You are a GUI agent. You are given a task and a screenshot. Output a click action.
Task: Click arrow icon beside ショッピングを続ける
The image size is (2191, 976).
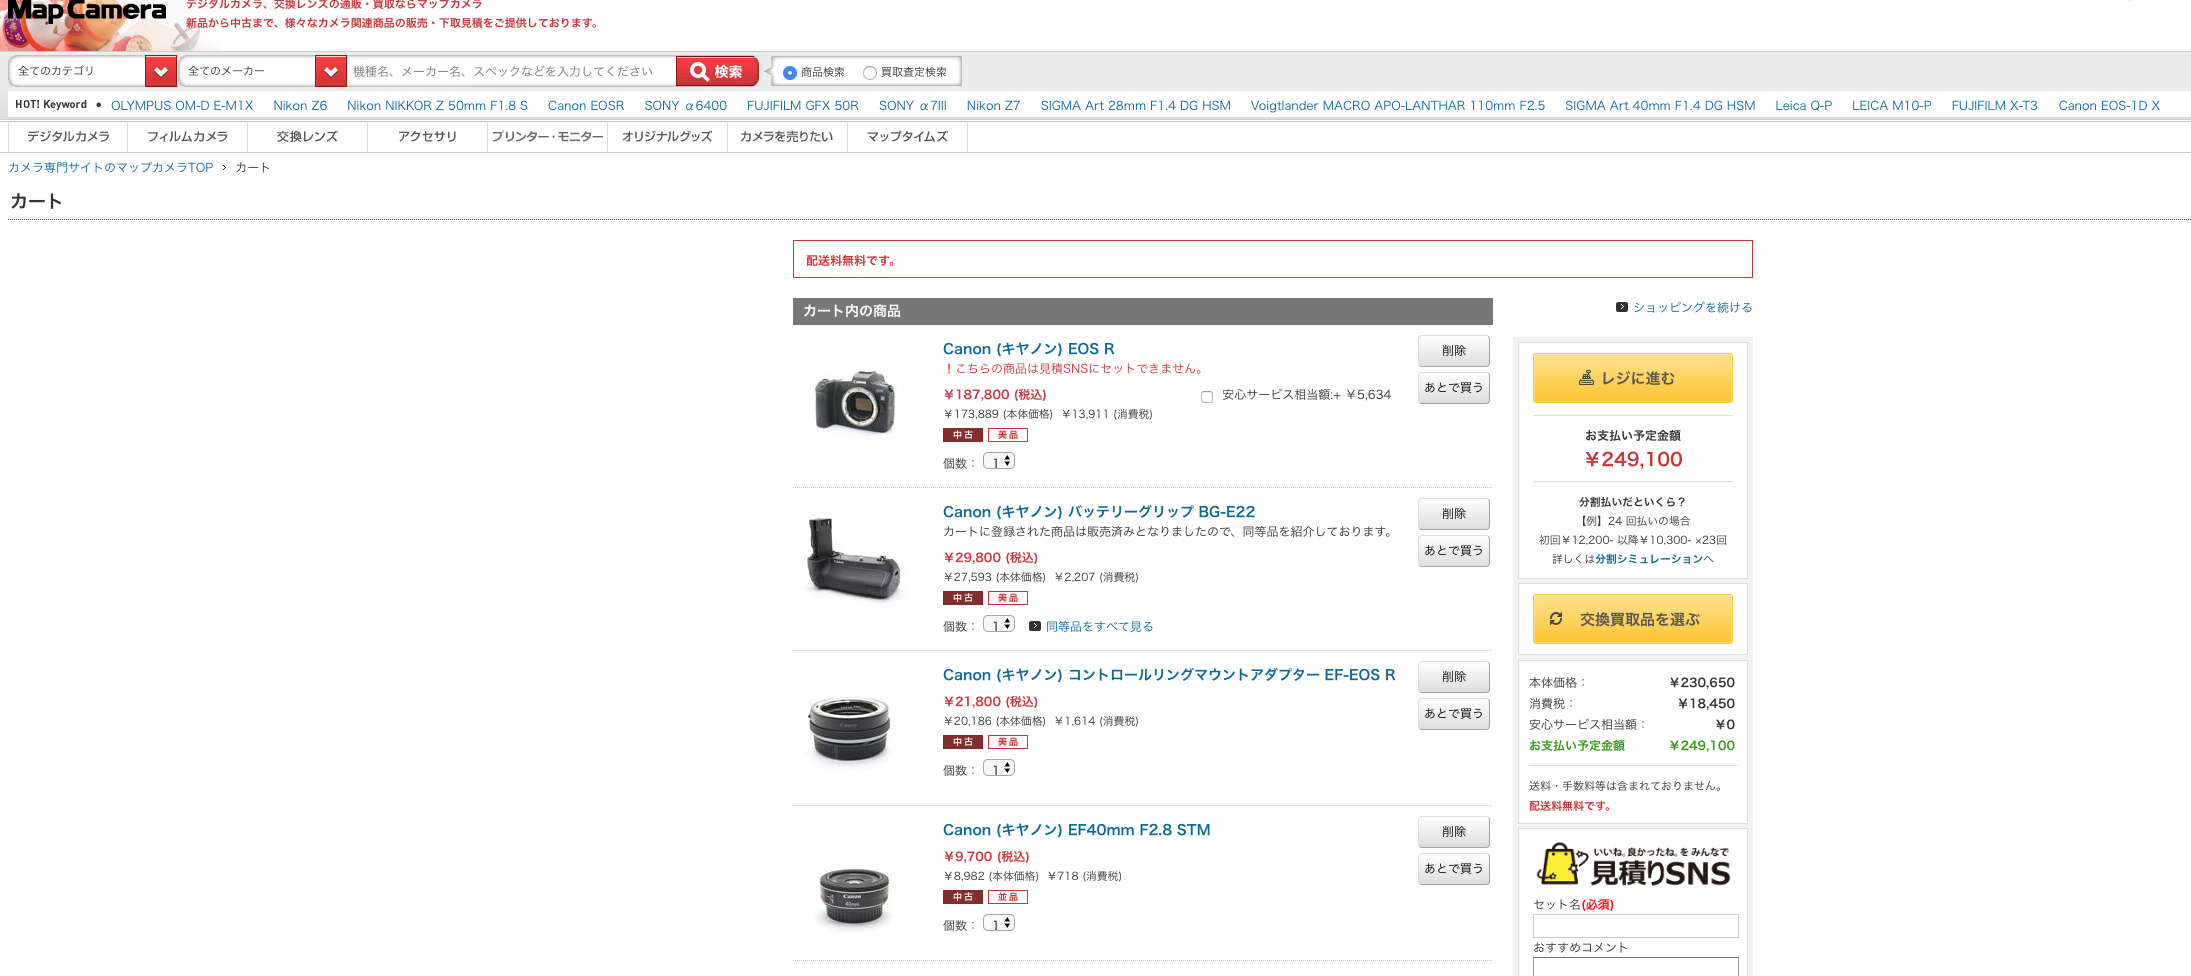[1622, 307]
